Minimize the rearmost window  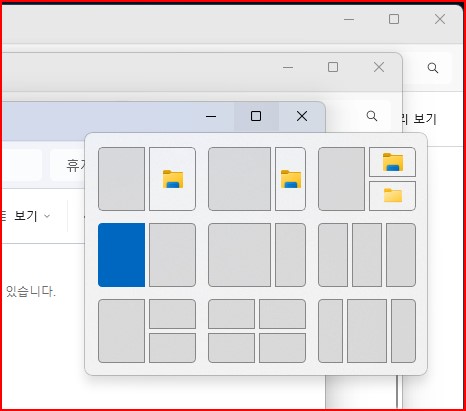coord(349,19)
